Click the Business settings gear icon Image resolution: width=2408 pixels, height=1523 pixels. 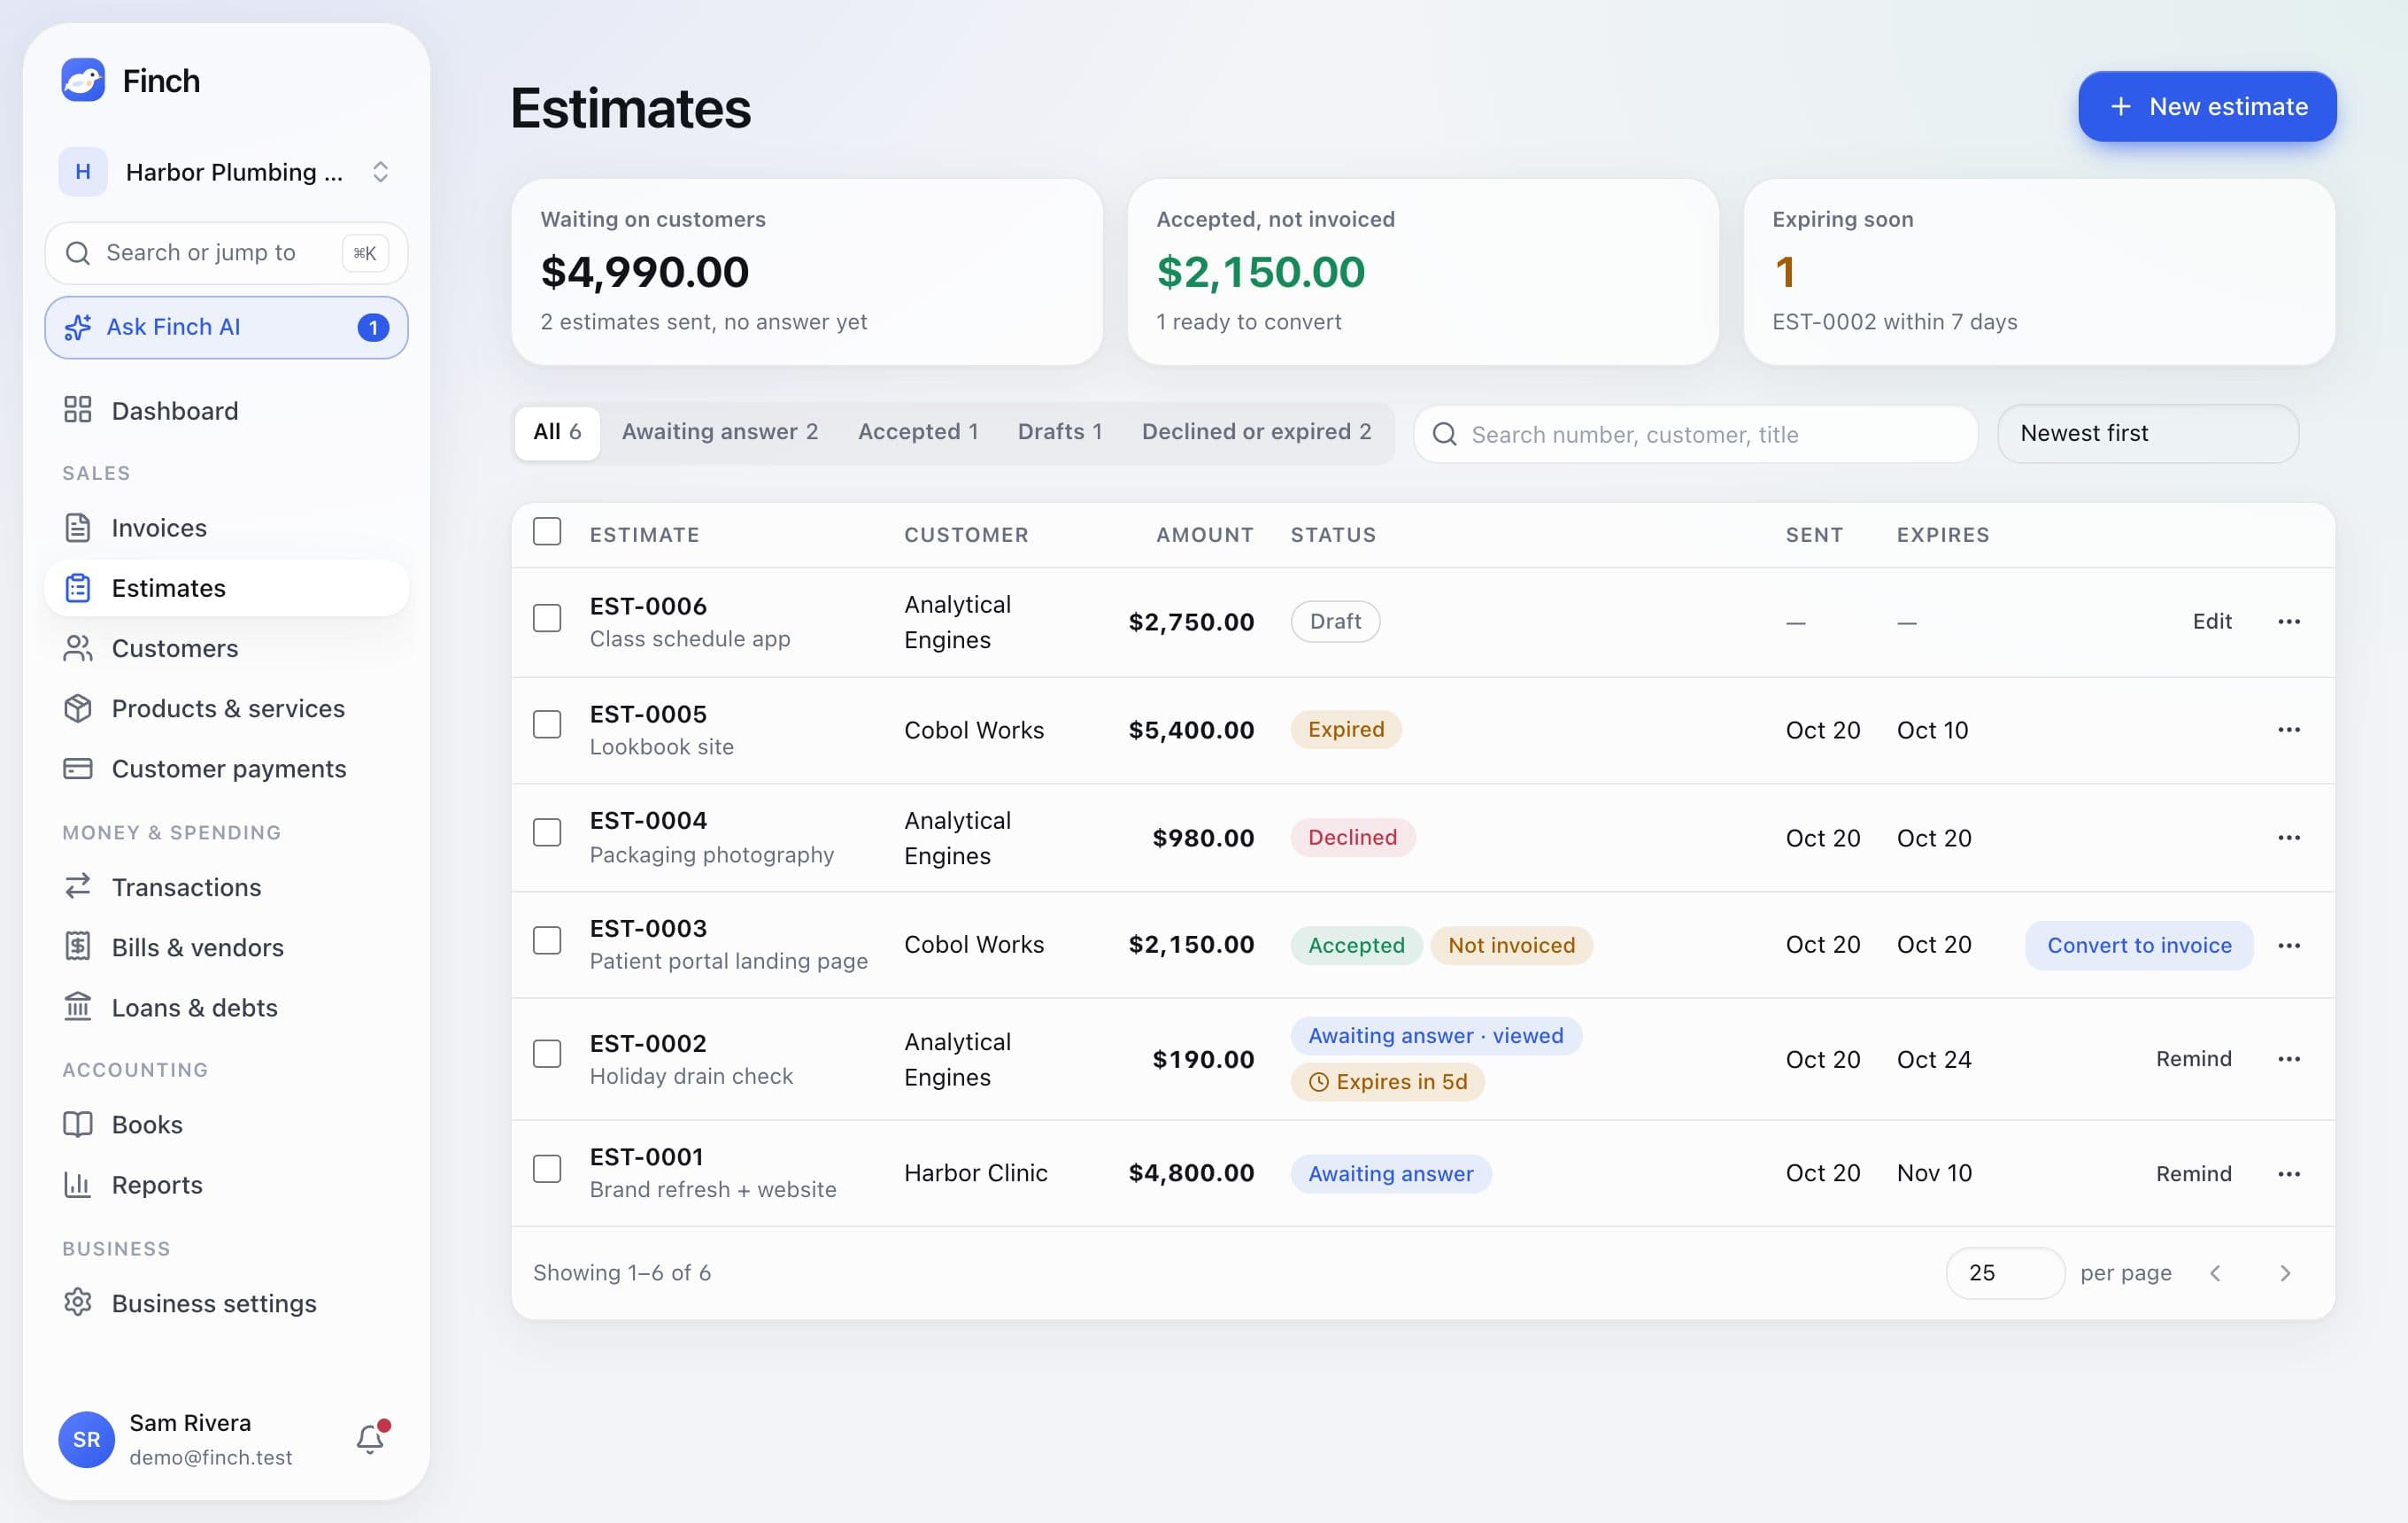tap(78, 1302)
